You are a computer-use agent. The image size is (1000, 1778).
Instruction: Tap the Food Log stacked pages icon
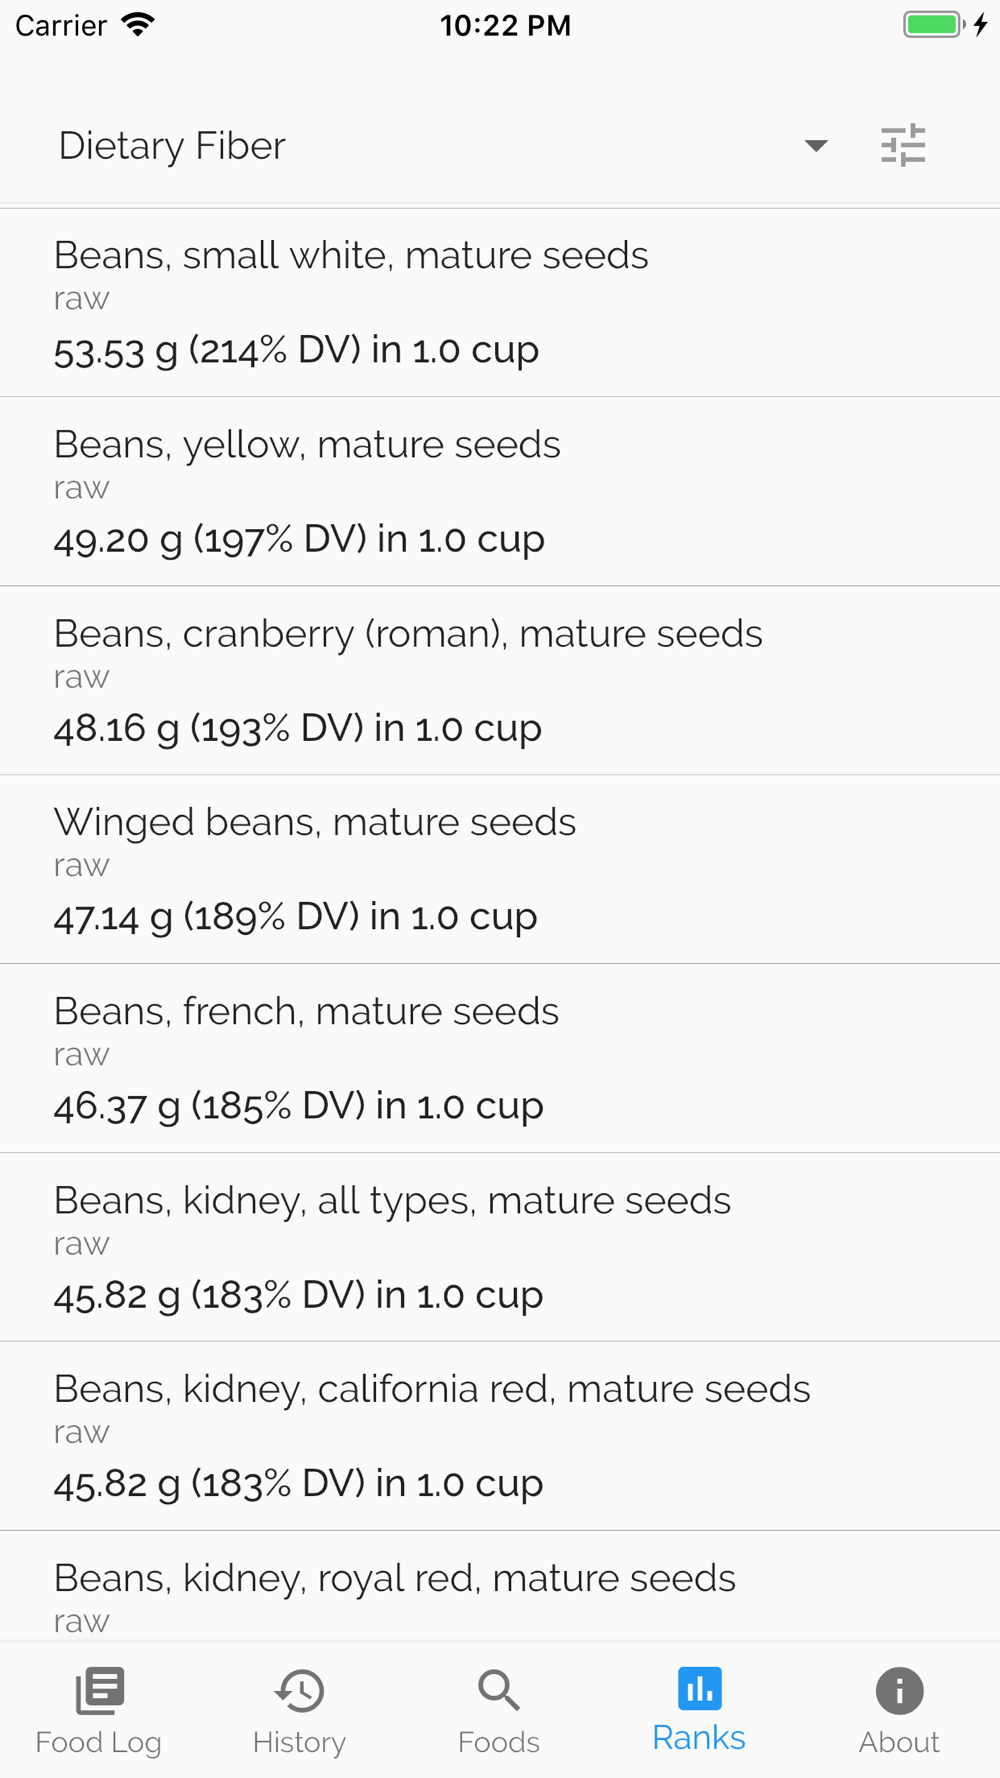(99, 1690)
